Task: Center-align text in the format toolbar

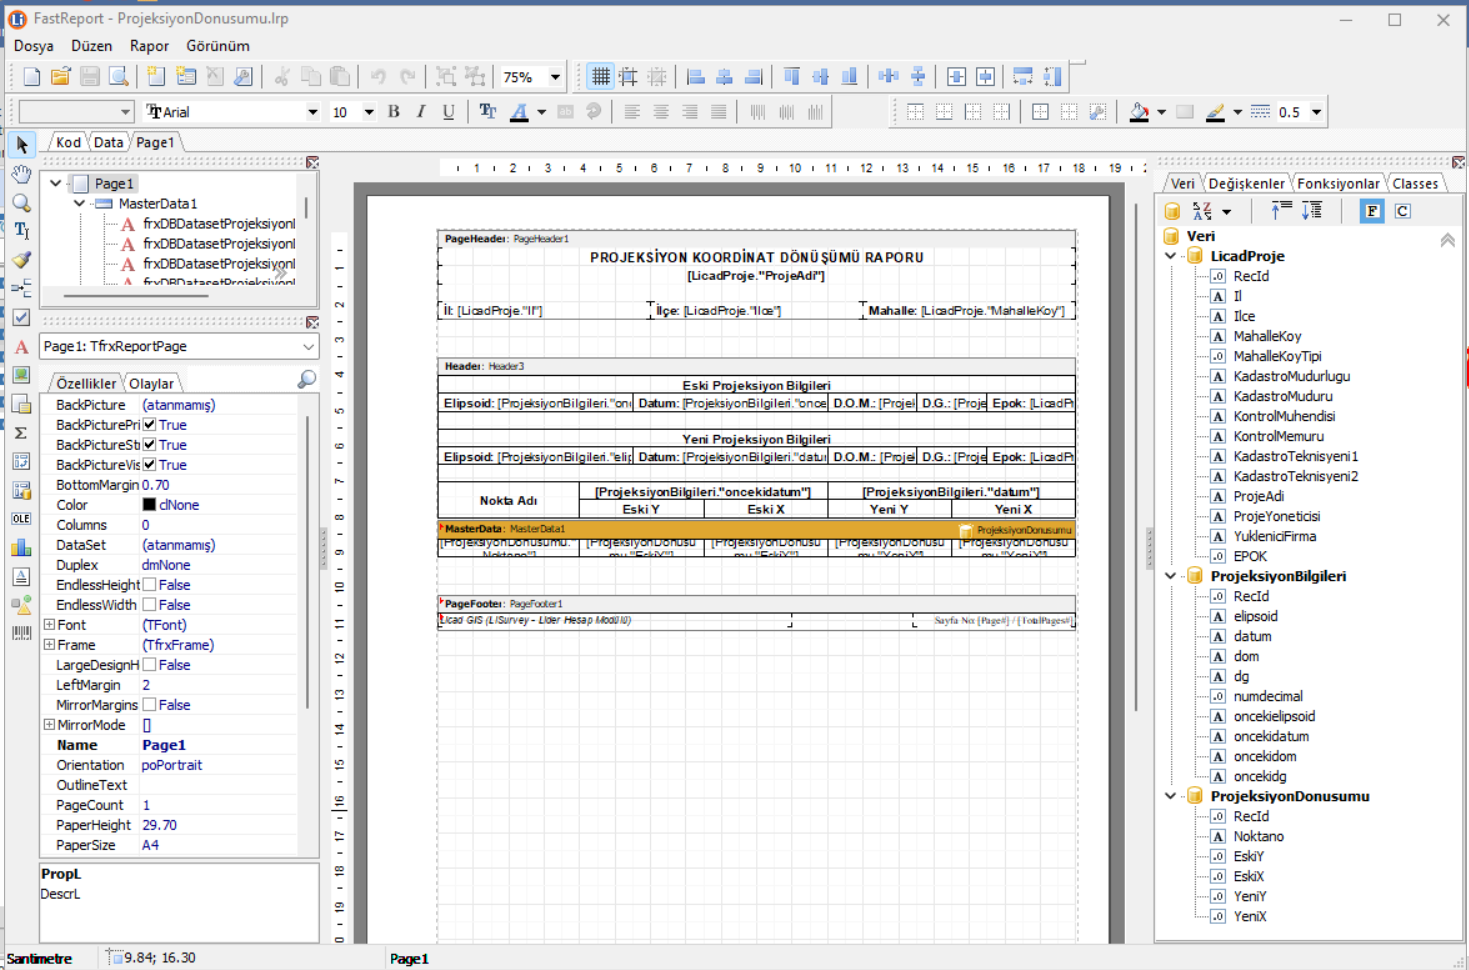Action: pyautogui.click(x=661, y=112)
